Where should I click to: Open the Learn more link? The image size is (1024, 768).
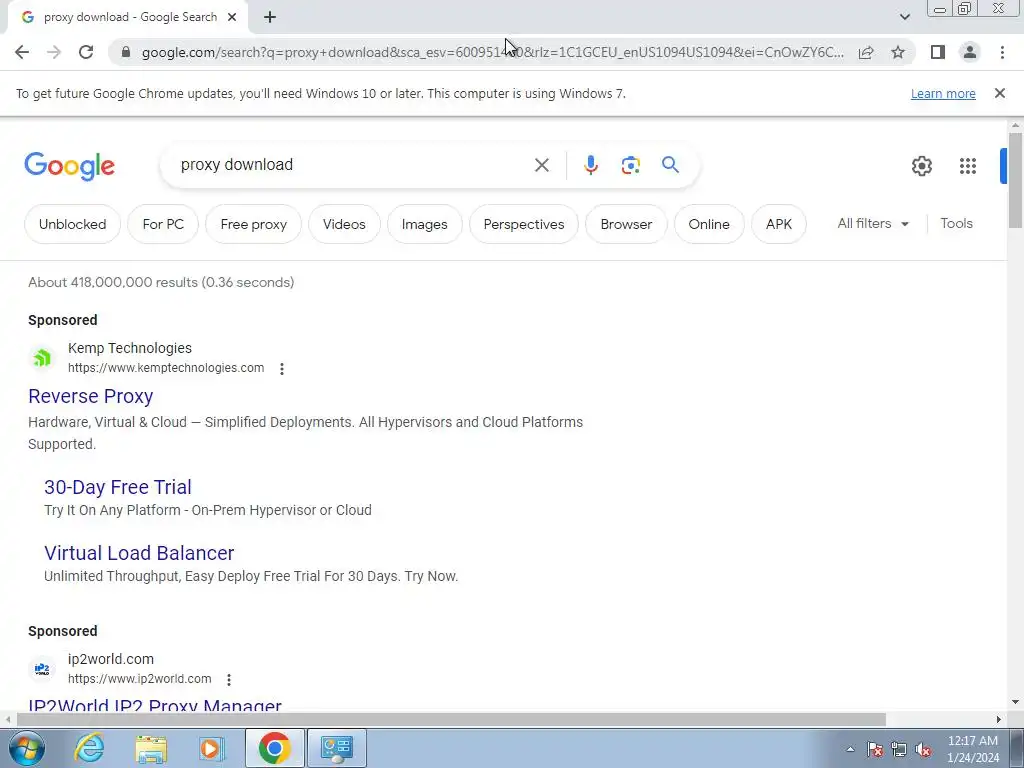tap(943, 94)
